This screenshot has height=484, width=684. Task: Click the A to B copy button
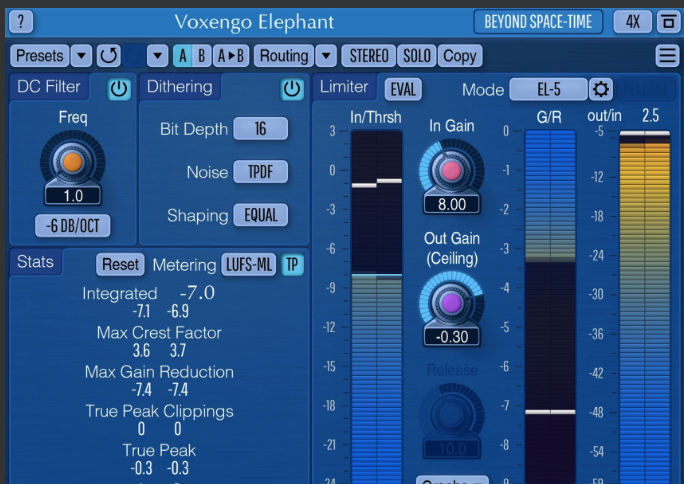tap(231, 56)
